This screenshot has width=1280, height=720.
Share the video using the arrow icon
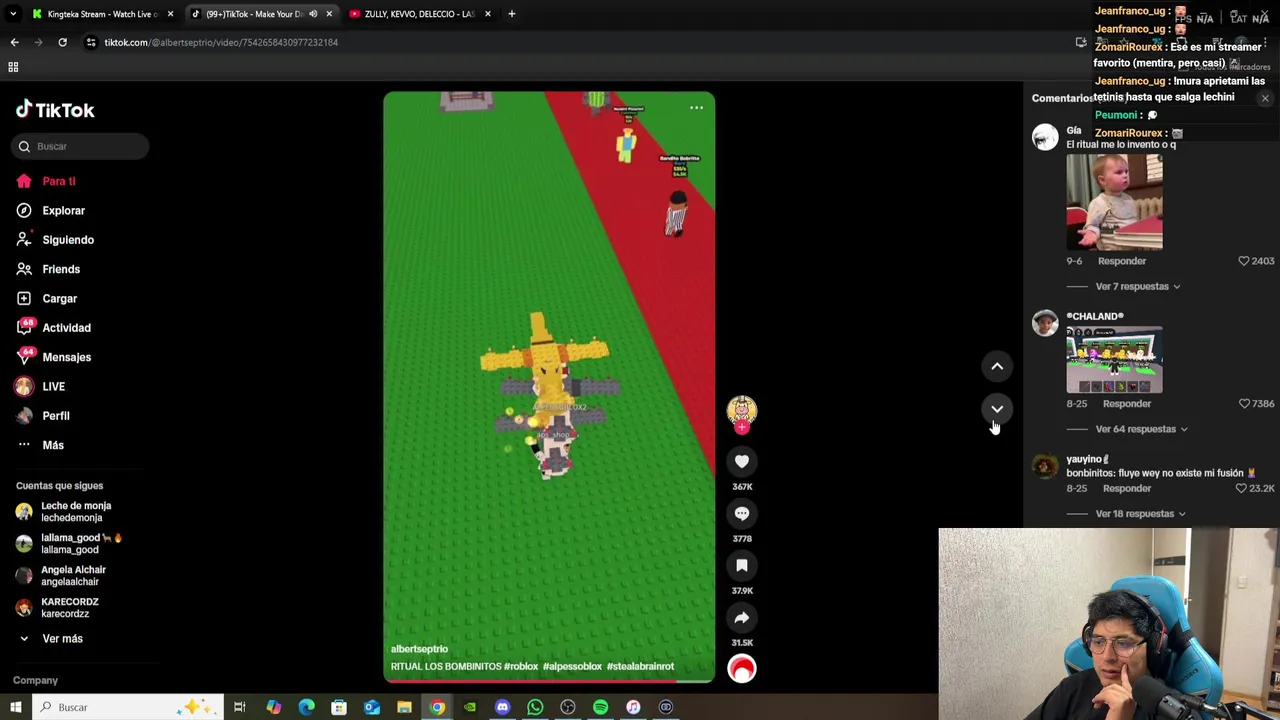pyautogui.click(x=742, y=617)
